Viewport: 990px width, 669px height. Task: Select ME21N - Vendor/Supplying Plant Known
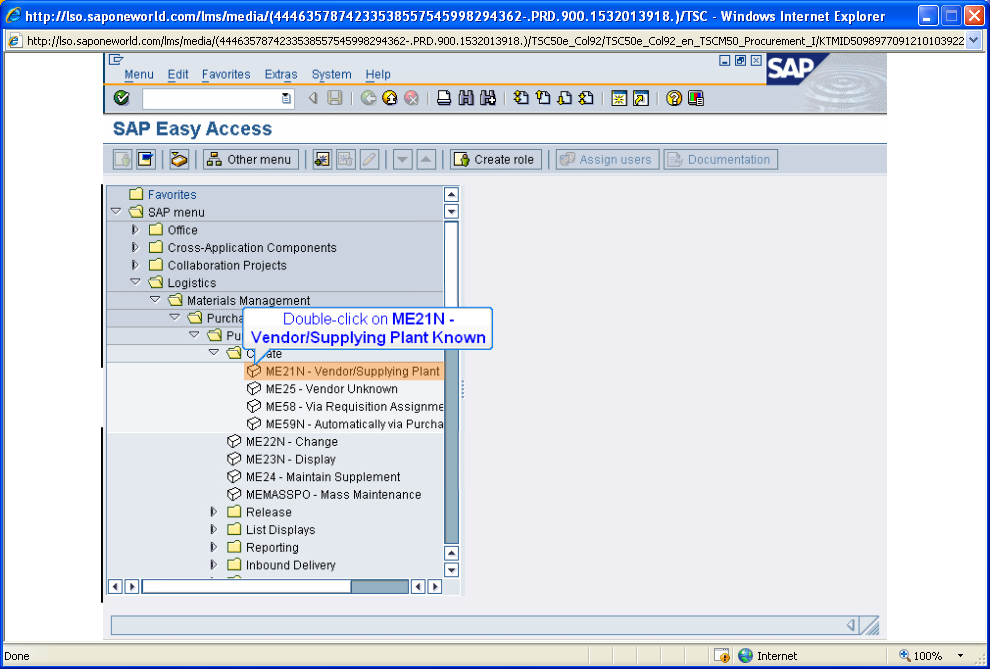pos(344,371)
